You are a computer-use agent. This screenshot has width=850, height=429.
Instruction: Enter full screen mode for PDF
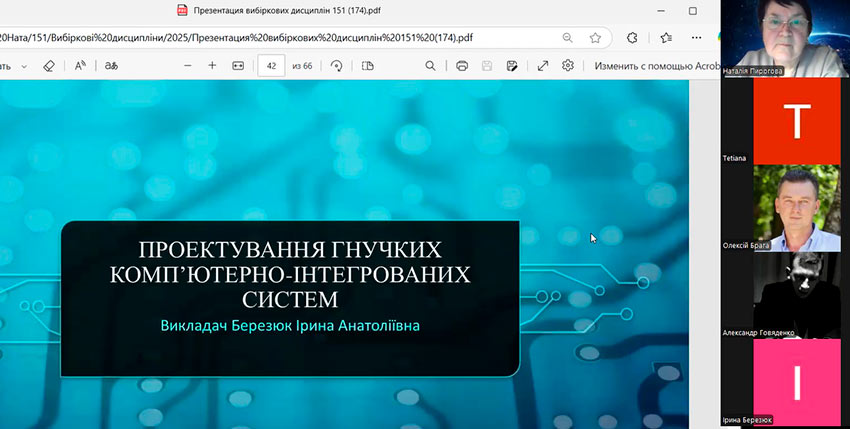(x=543, y=65)
